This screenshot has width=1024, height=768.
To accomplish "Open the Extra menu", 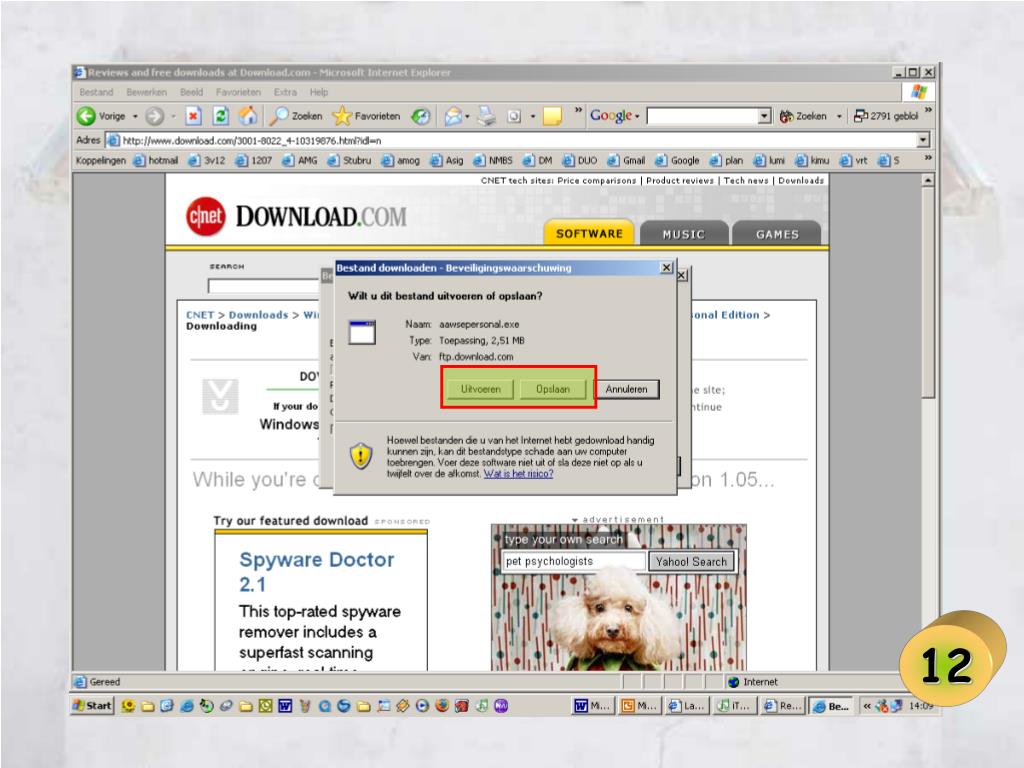I will tap(285, 92).
